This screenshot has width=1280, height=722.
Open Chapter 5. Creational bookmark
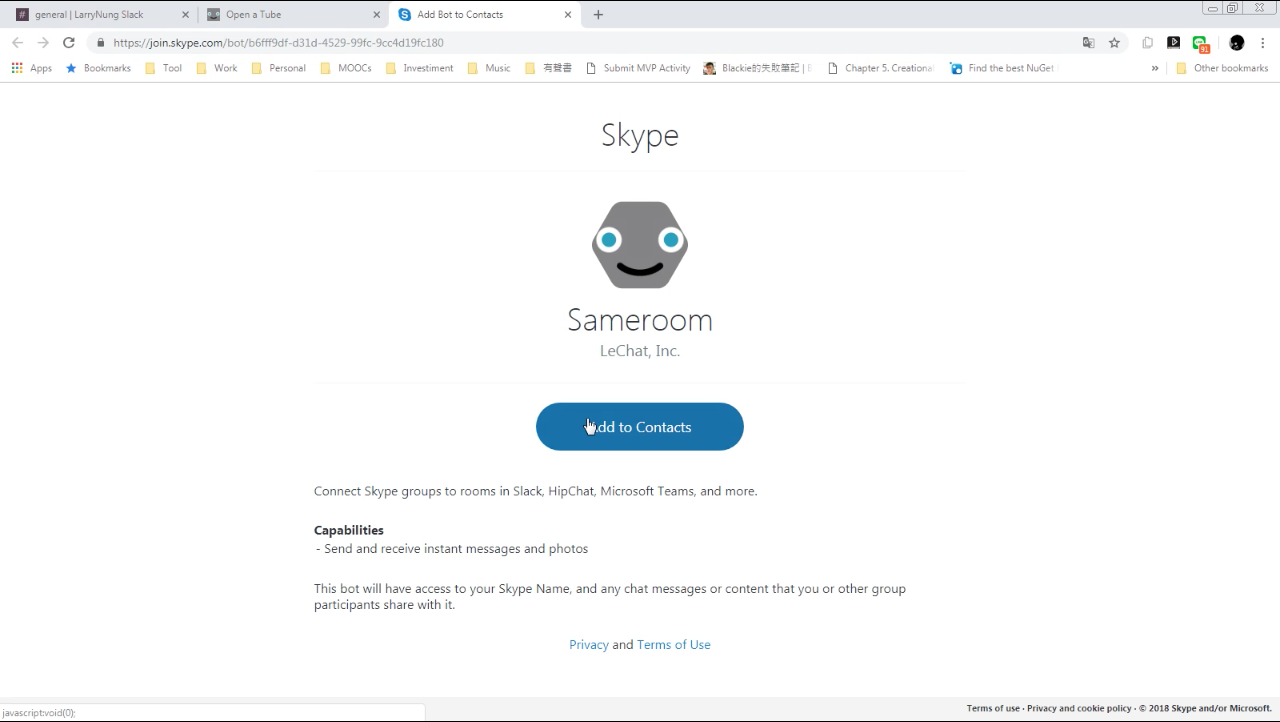pos(881,68)
